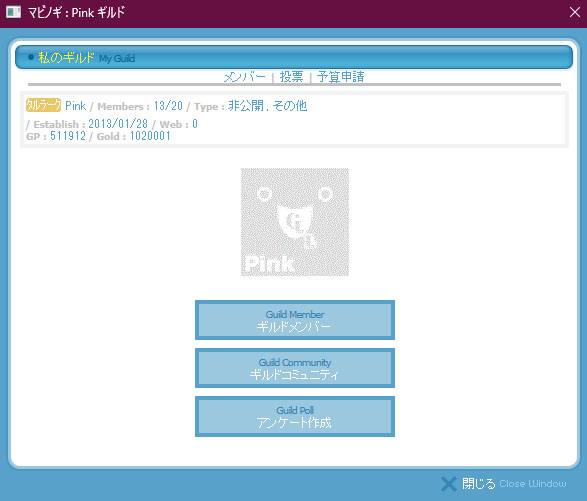Image resolution: width=587 pixels, height=501 pixels.
Task: Click the blue X icon beside 閉じる
Action: 449,484
